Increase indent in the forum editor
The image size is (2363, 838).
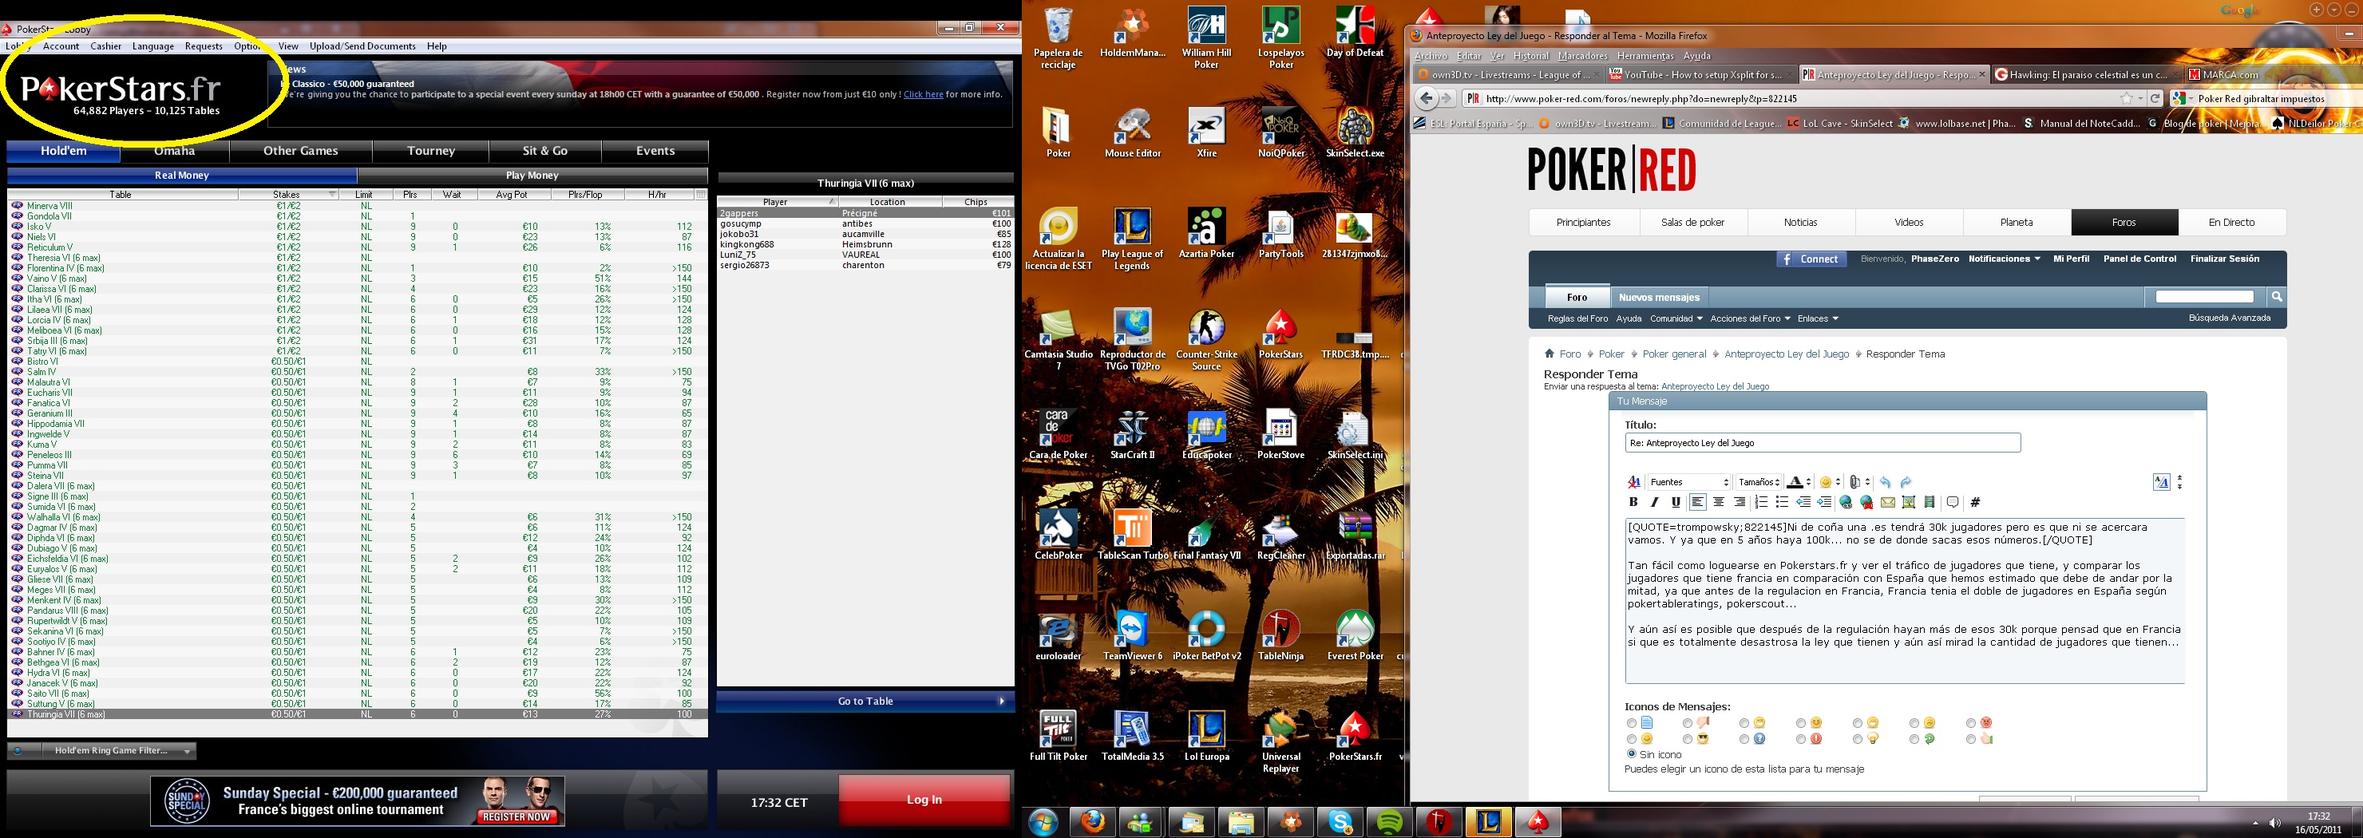[x=1824, y=502]
